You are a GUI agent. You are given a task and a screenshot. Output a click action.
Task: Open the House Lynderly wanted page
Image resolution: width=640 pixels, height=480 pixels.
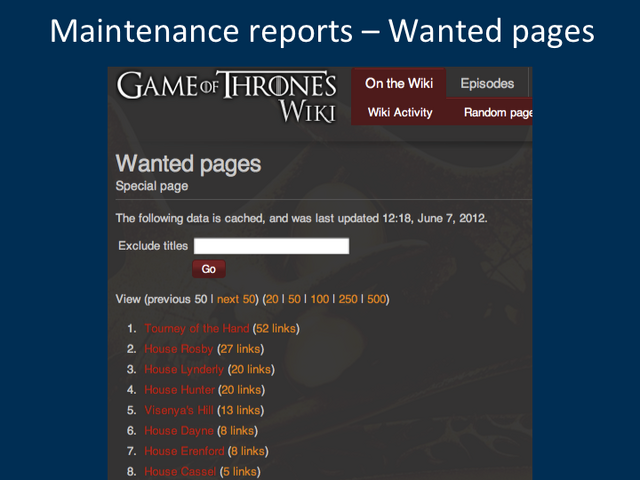(x=184, y=369)
